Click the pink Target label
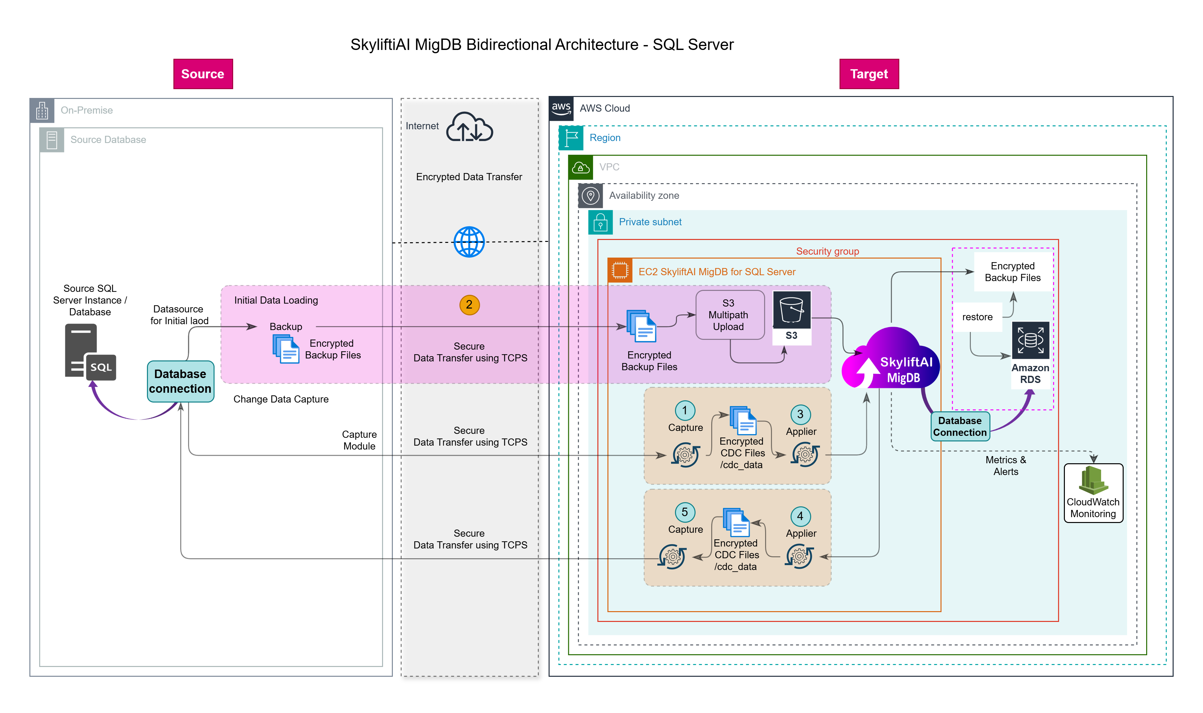 tap(869, 74)
